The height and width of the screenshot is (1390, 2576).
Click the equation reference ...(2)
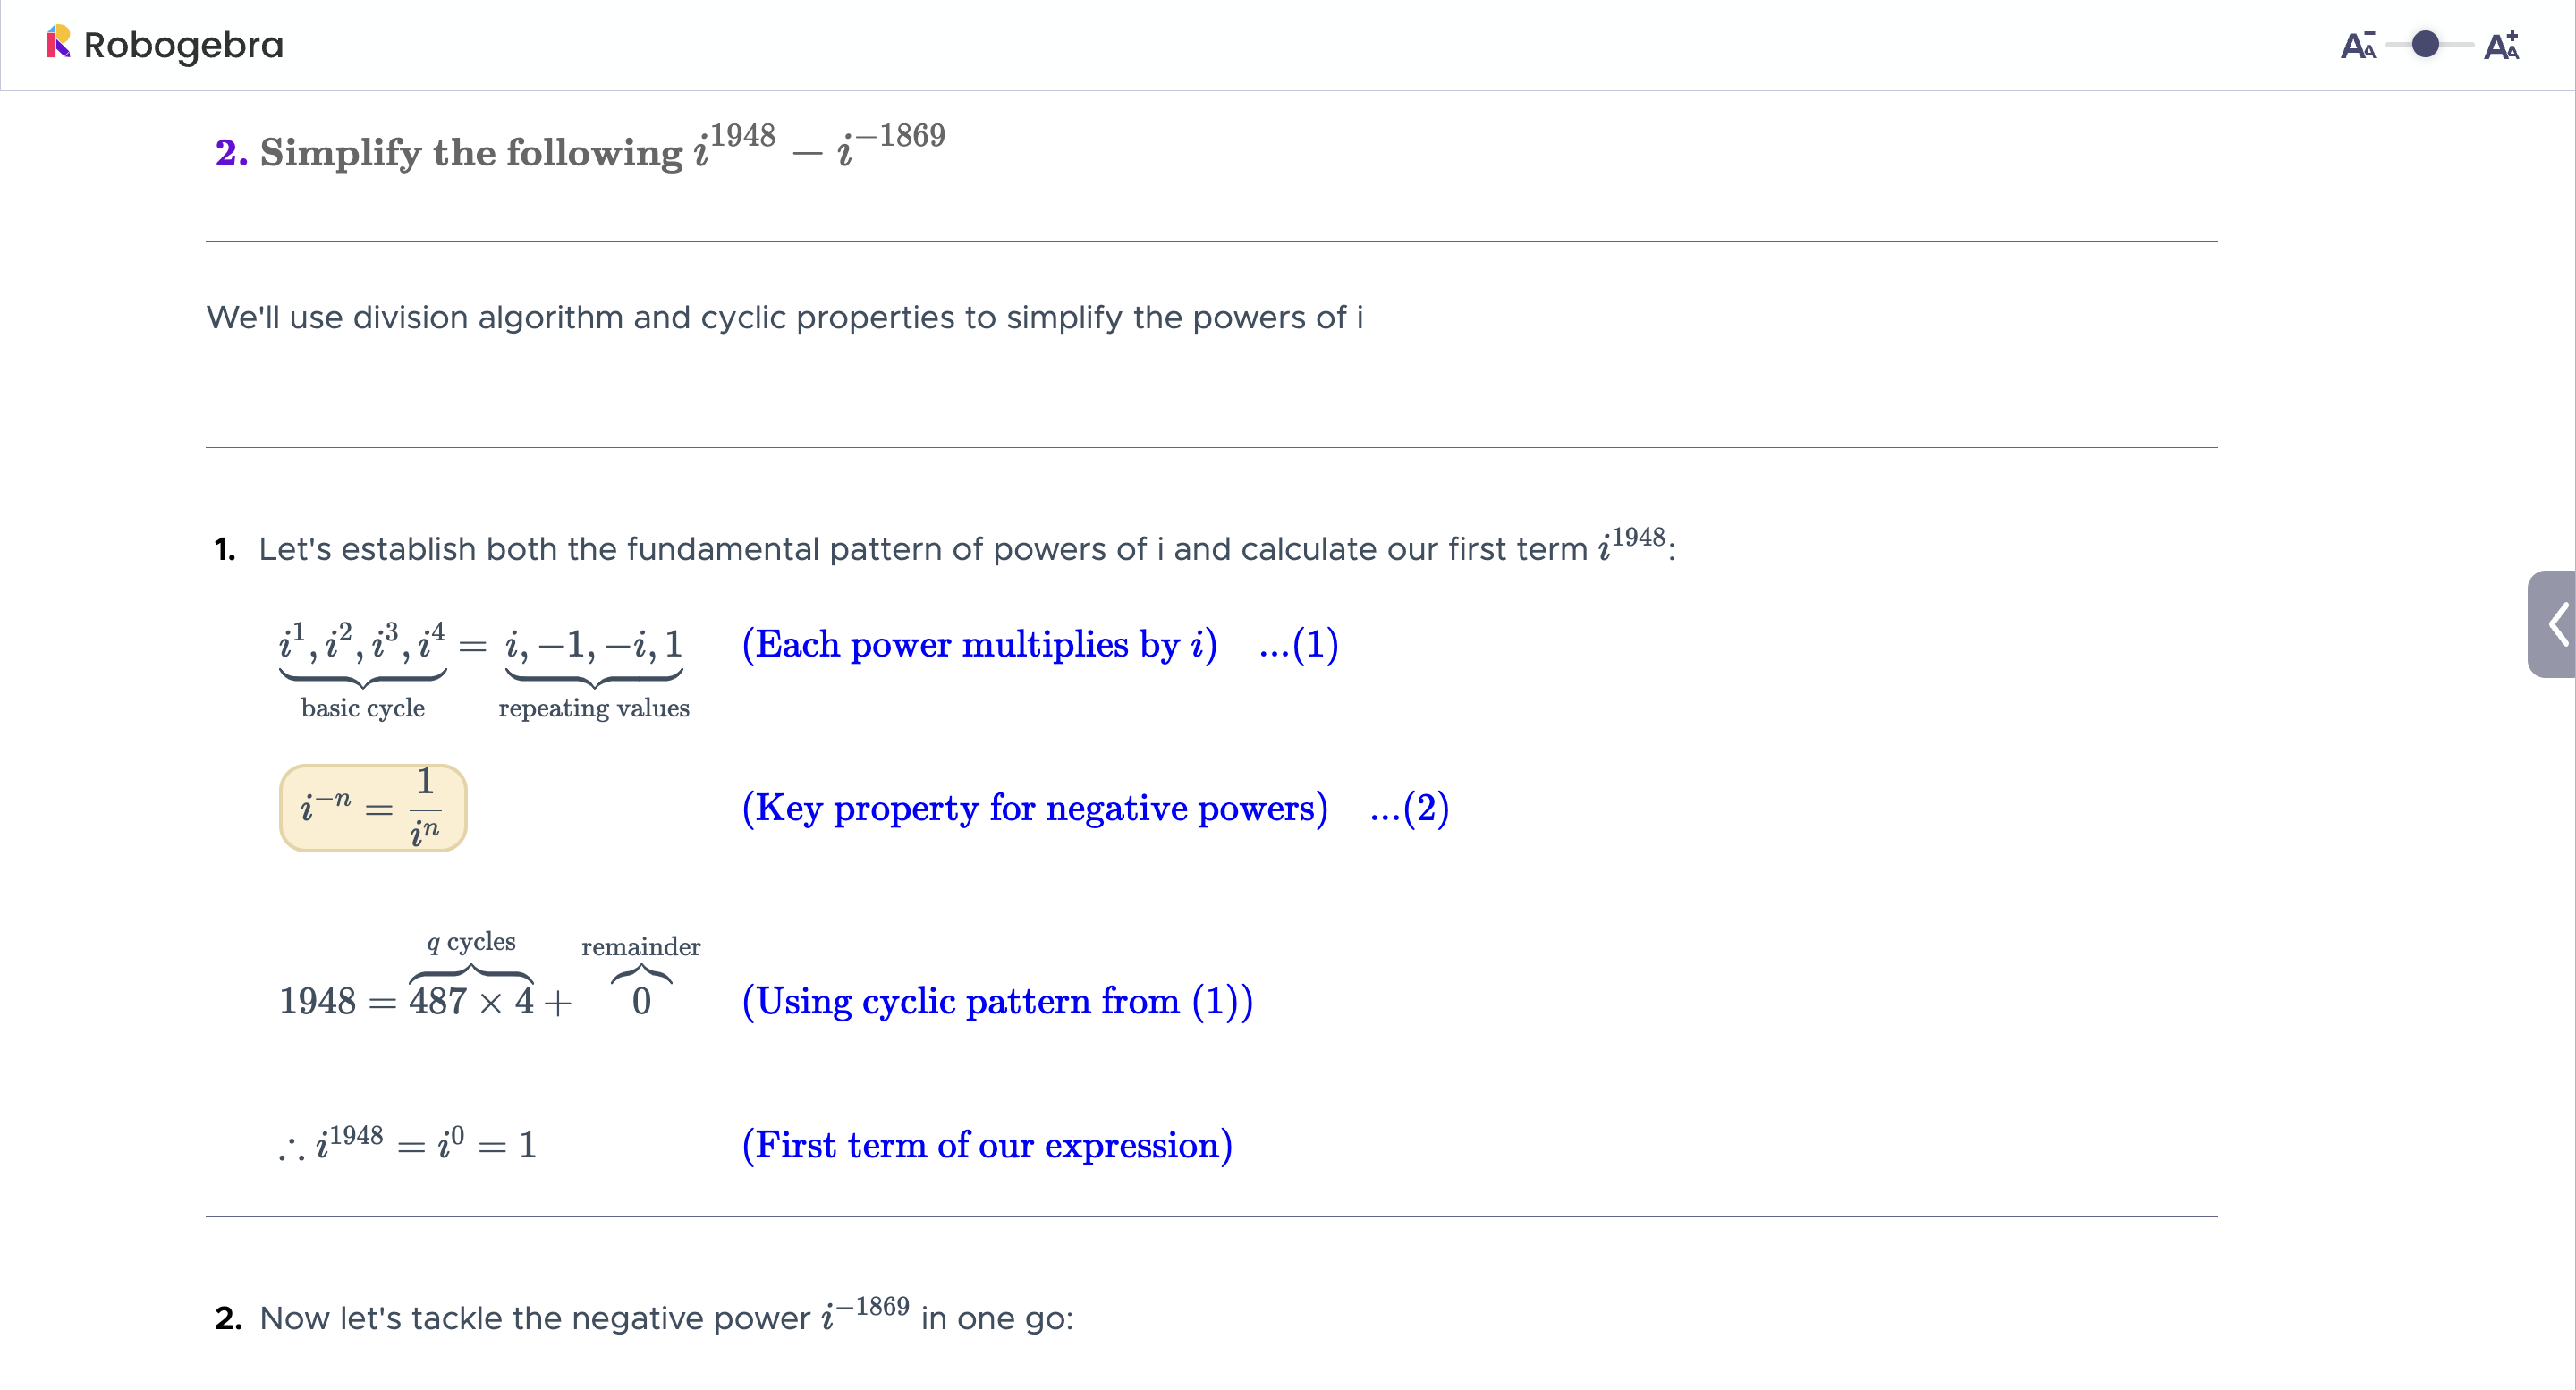tap(1409, 808)
